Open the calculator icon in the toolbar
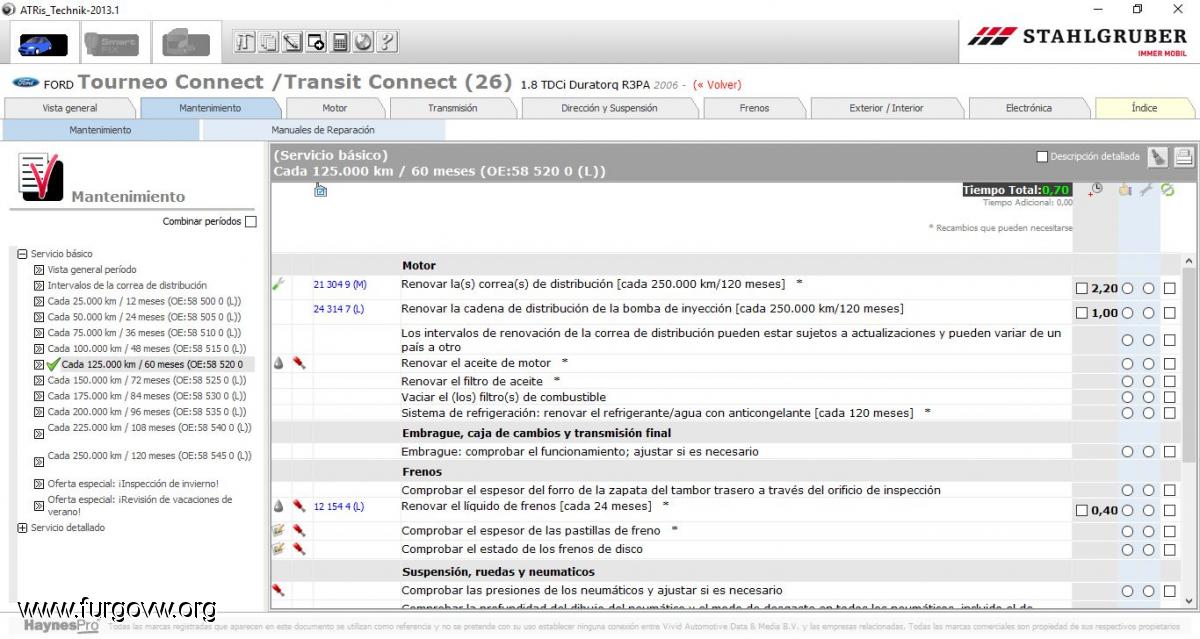 tap(340, 43)
